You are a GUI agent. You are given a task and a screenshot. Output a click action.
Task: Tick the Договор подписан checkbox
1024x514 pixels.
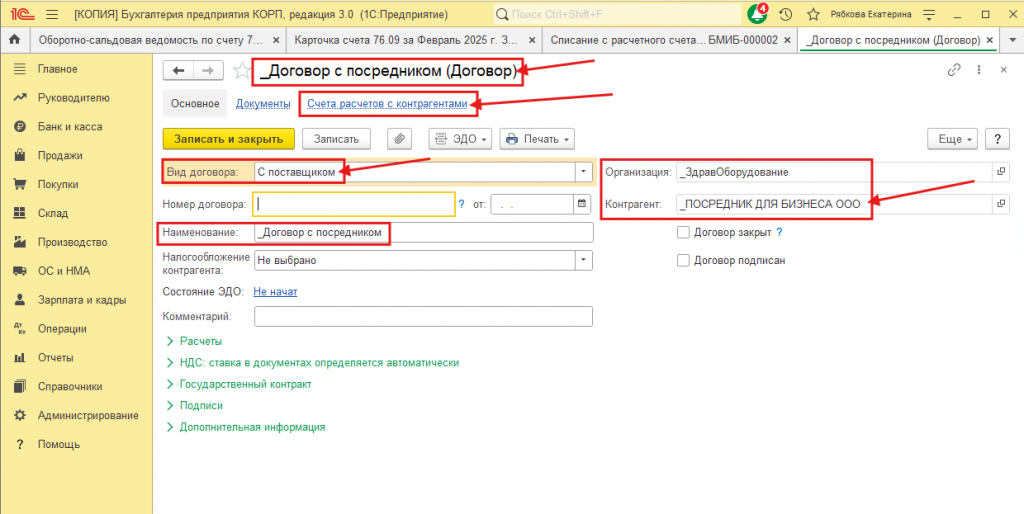683,261
